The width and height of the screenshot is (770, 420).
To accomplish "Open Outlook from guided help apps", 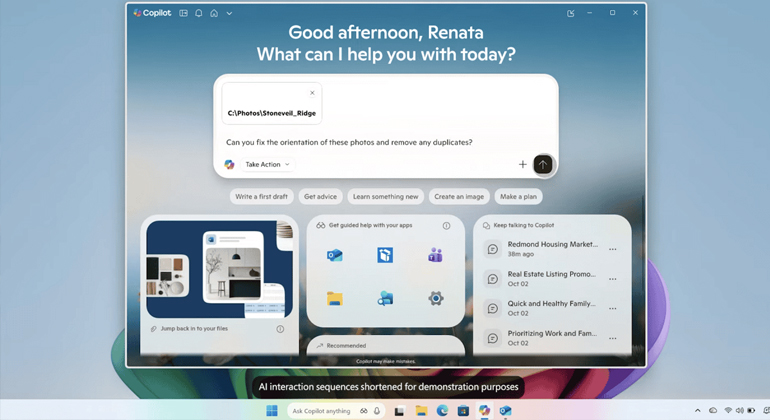I will click(x=335, y=256).
